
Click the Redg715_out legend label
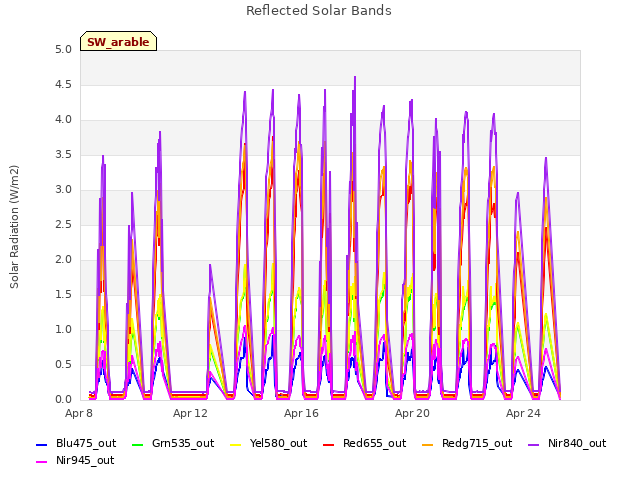pyautogui.click(x=477, y=444)
